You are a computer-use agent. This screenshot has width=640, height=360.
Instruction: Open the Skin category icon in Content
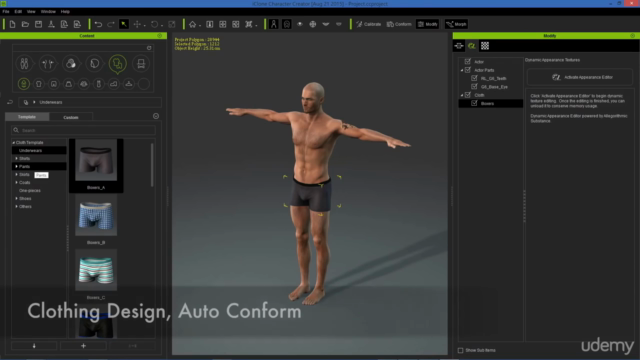point(71,64)
